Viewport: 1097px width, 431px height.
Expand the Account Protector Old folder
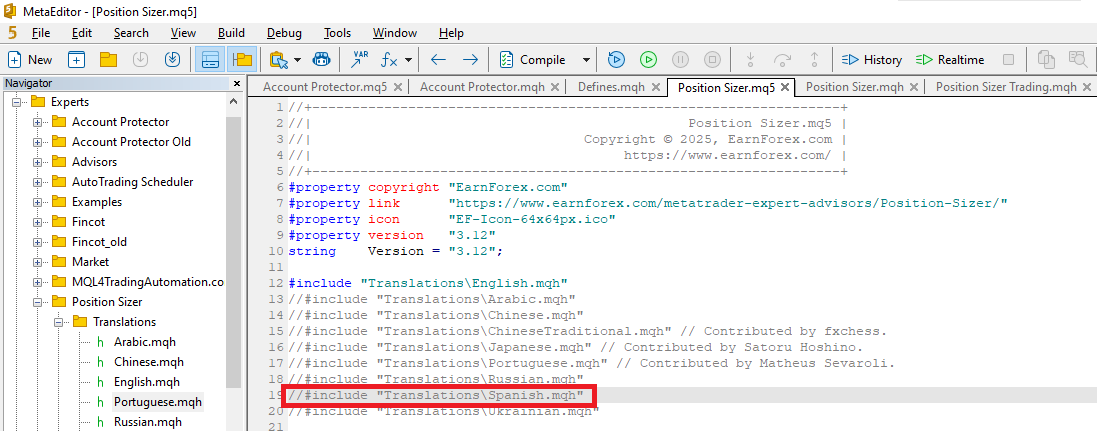[38, 142]
